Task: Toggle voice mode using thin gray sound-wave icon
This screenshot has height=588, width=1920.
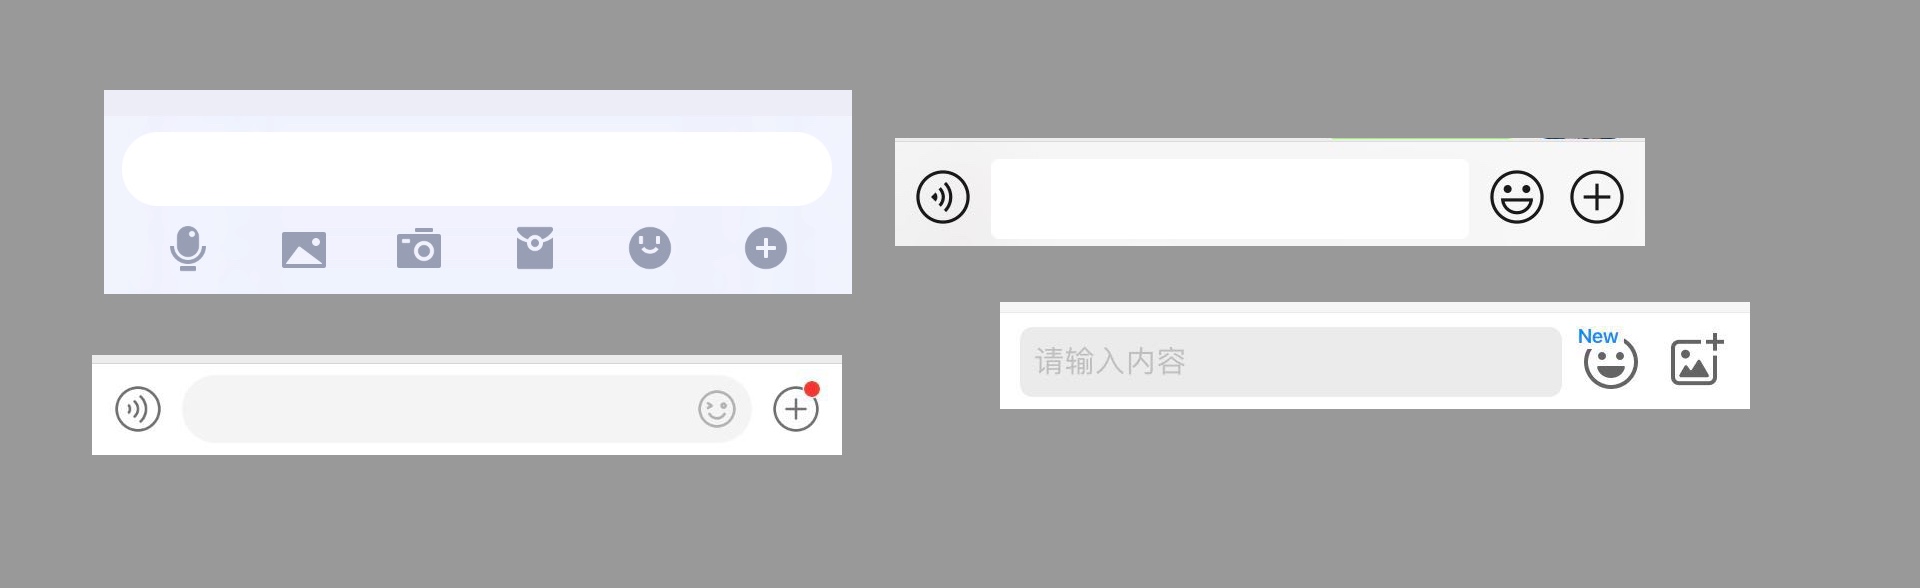Action: (x=138, y=409)
